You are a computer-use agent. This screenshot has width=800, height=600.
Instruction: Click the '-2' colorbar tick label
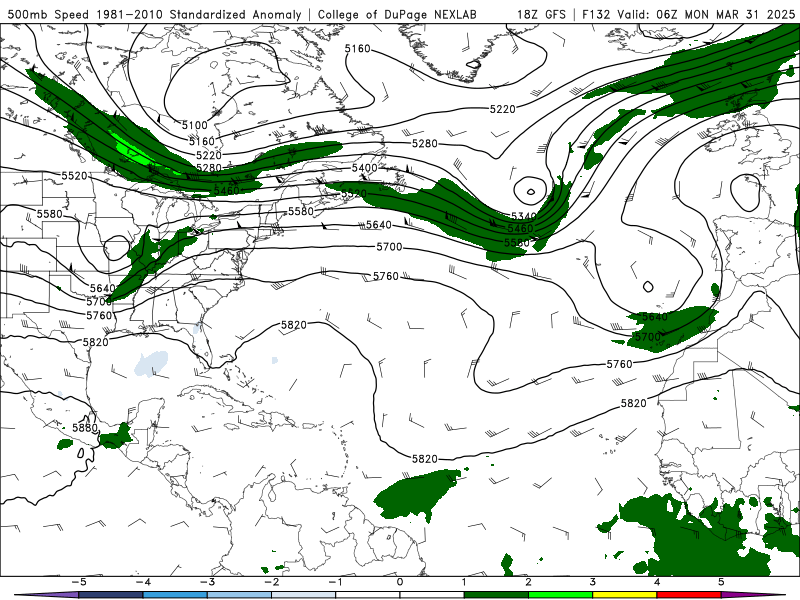click(x=271, y=582)
